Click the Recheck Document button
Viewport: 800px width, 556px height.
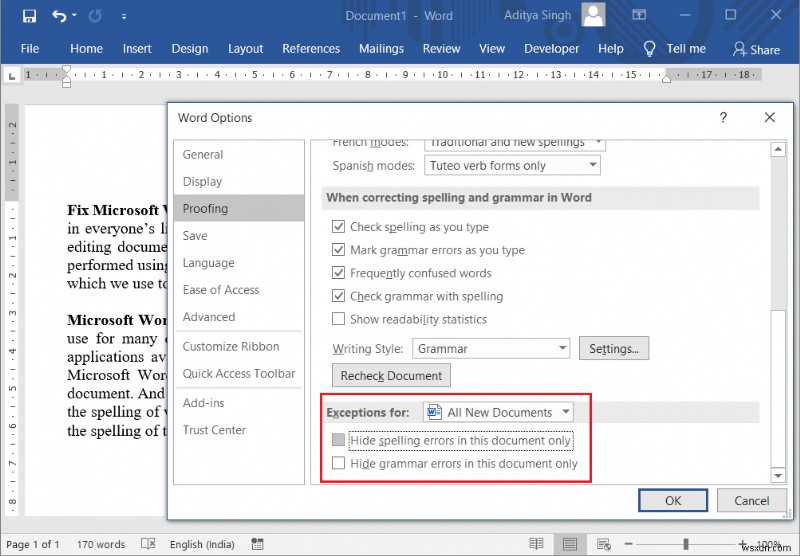point(391,375)
